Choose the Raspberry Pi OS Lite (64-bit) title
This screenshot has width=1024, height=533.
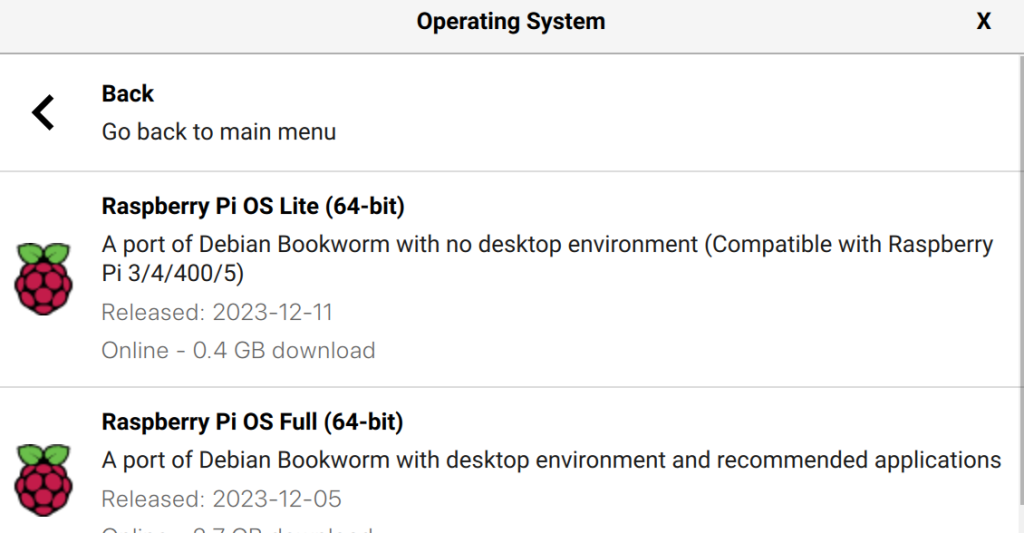(x=253, y=207)
